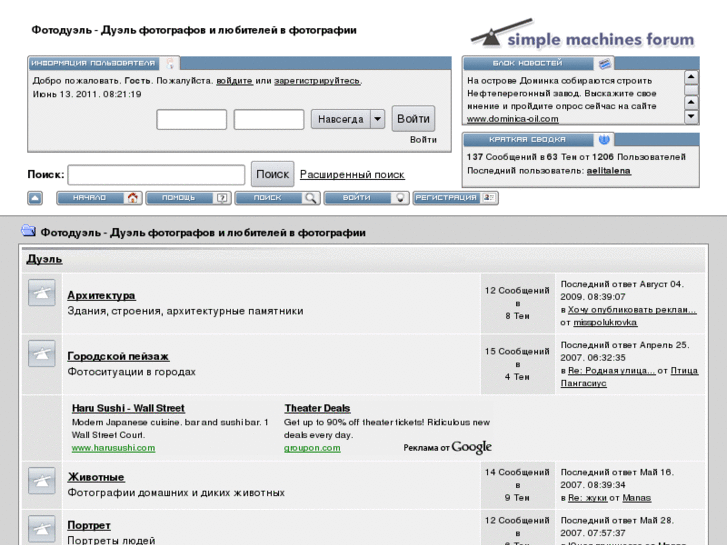The image size is (727, 545).
Task: Open the ВОЙТИ login menu button
Action: coord(366,198)
